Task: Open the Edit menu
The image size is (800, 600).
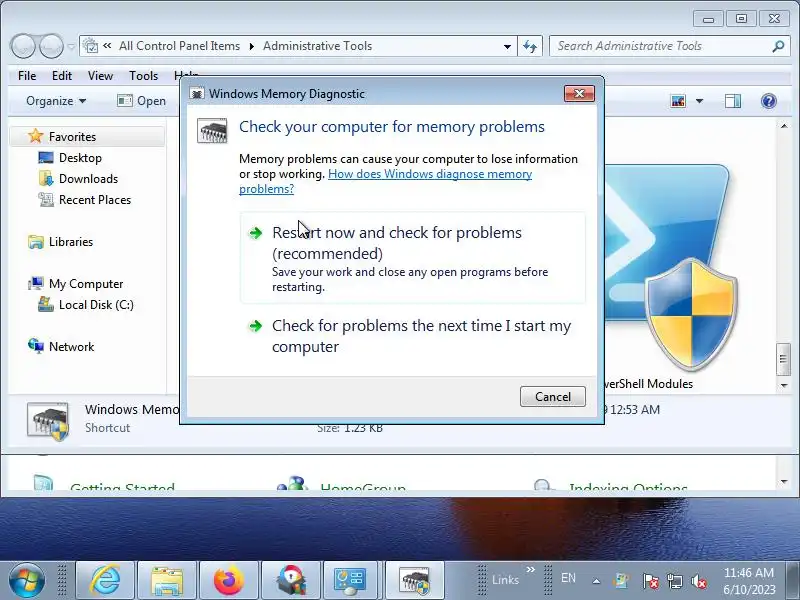Action: point(62,76)
